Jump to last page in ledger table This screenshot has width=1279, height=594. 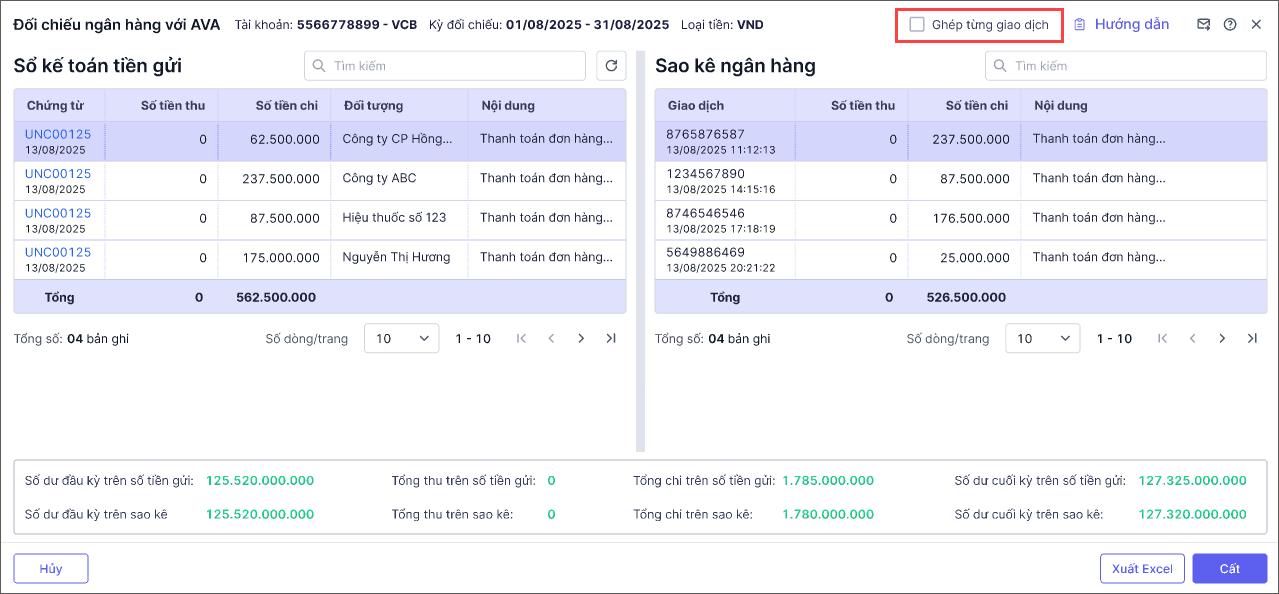pos(611,339)
